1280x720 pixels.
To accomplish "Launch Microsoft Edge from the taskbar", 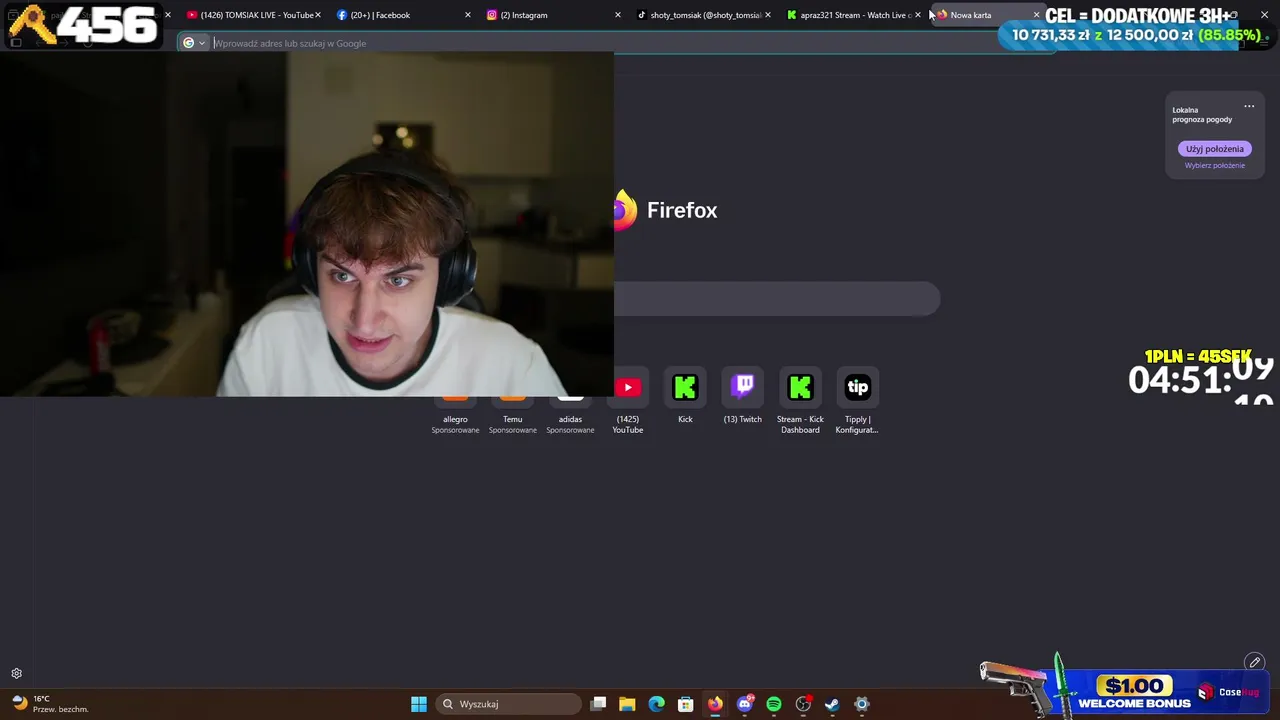I will point(656,704).
